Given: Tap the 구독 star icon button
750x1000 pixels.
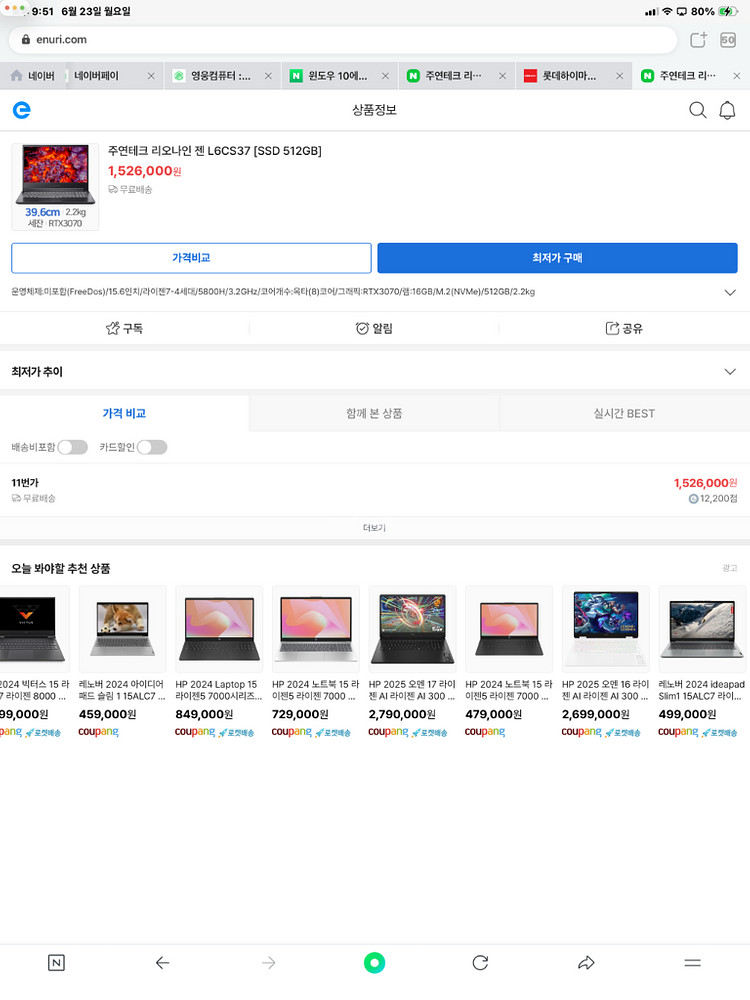Looking at the screenshot, I should (124, 328).
